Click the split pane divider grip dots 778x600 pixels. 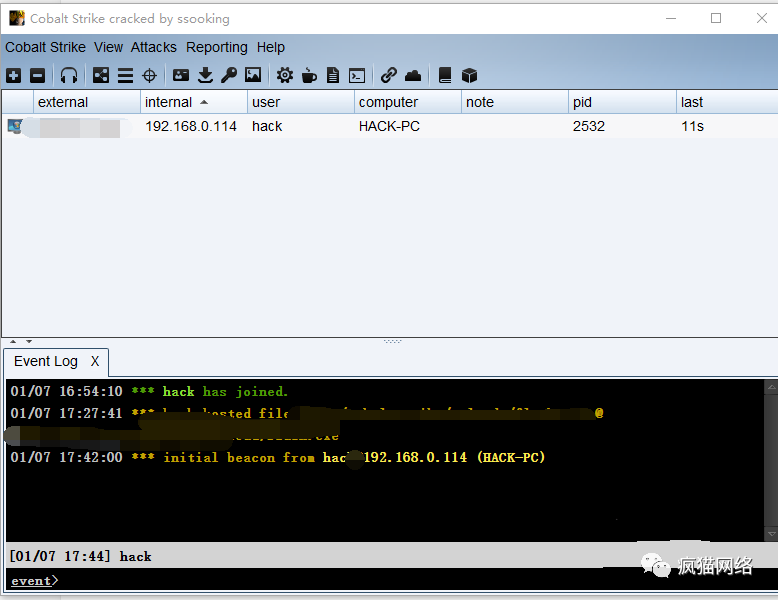click(x=392, y=341)
